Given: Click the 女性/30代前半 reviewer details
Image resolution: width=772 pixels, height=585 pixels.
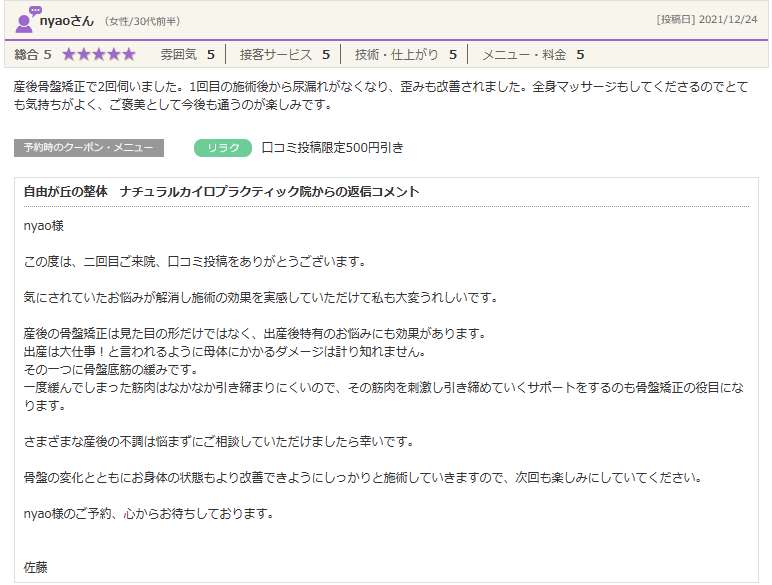Looking at the screenshot, I should [143, 21].
